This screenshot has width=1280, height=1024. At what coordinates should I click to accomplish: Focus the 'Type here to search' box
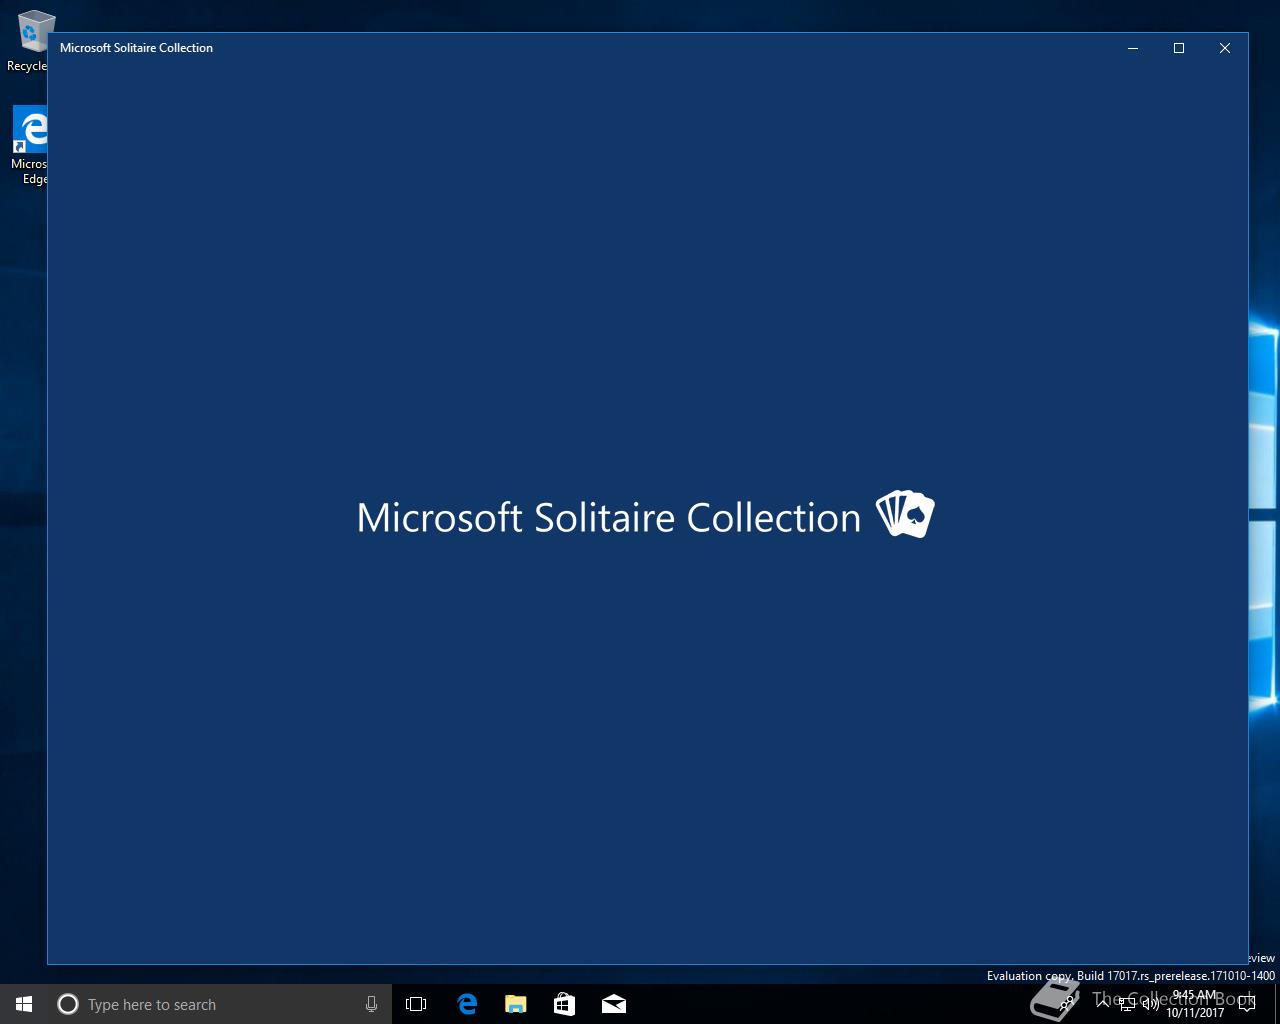click(x=220, y=1004)
